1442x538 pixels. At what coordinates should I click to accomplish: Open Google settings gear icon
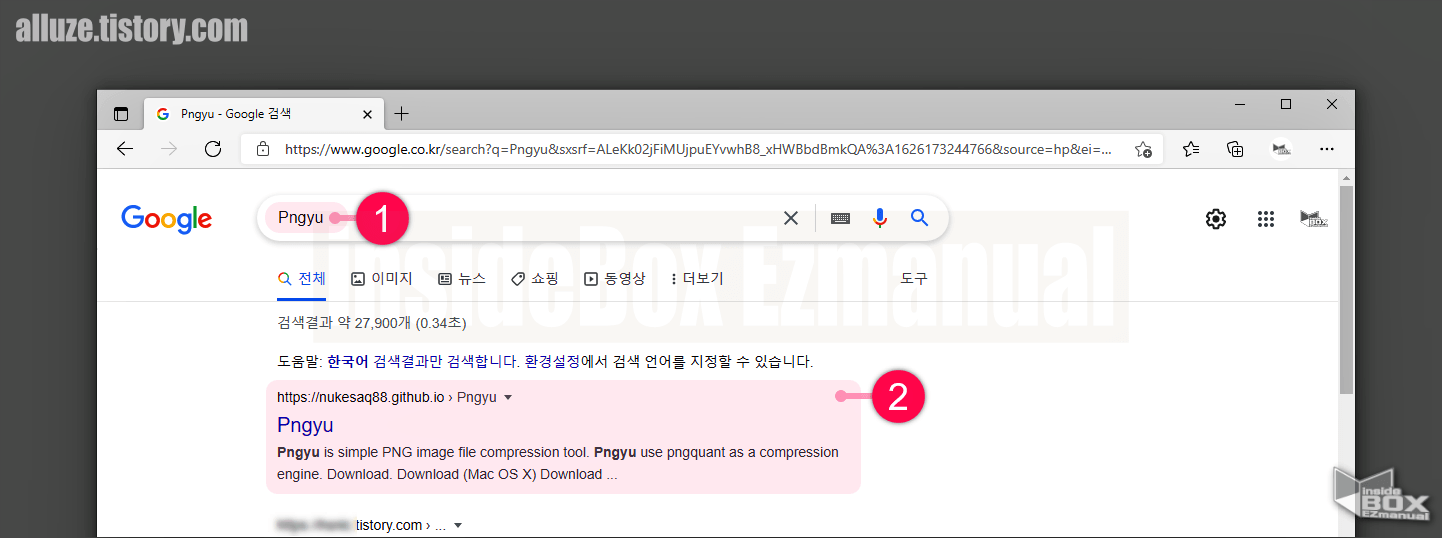[x=1216, y=219]
